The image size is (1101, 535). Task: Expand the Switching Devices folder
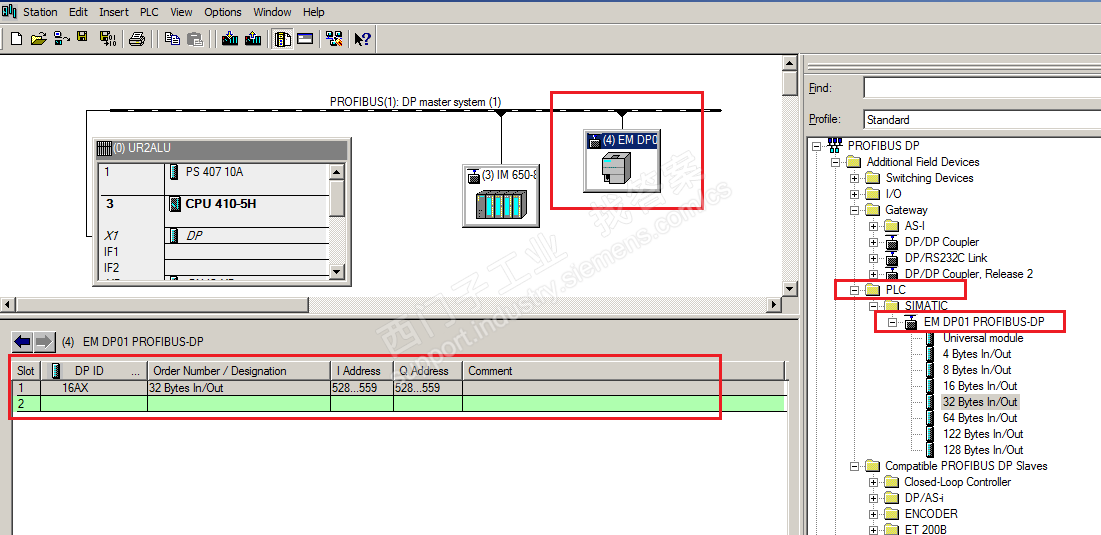click(x=855, y=178)
